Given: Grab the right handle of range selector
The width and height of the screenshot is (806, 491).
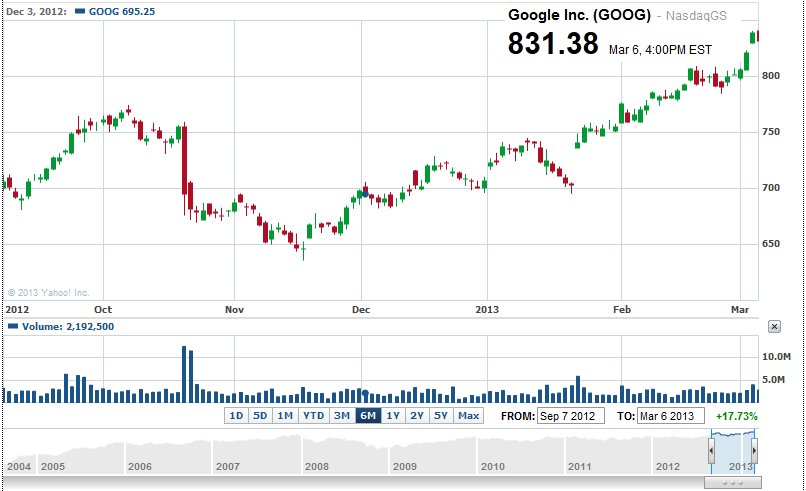Looking at the screenshot, I should [754, 451].
